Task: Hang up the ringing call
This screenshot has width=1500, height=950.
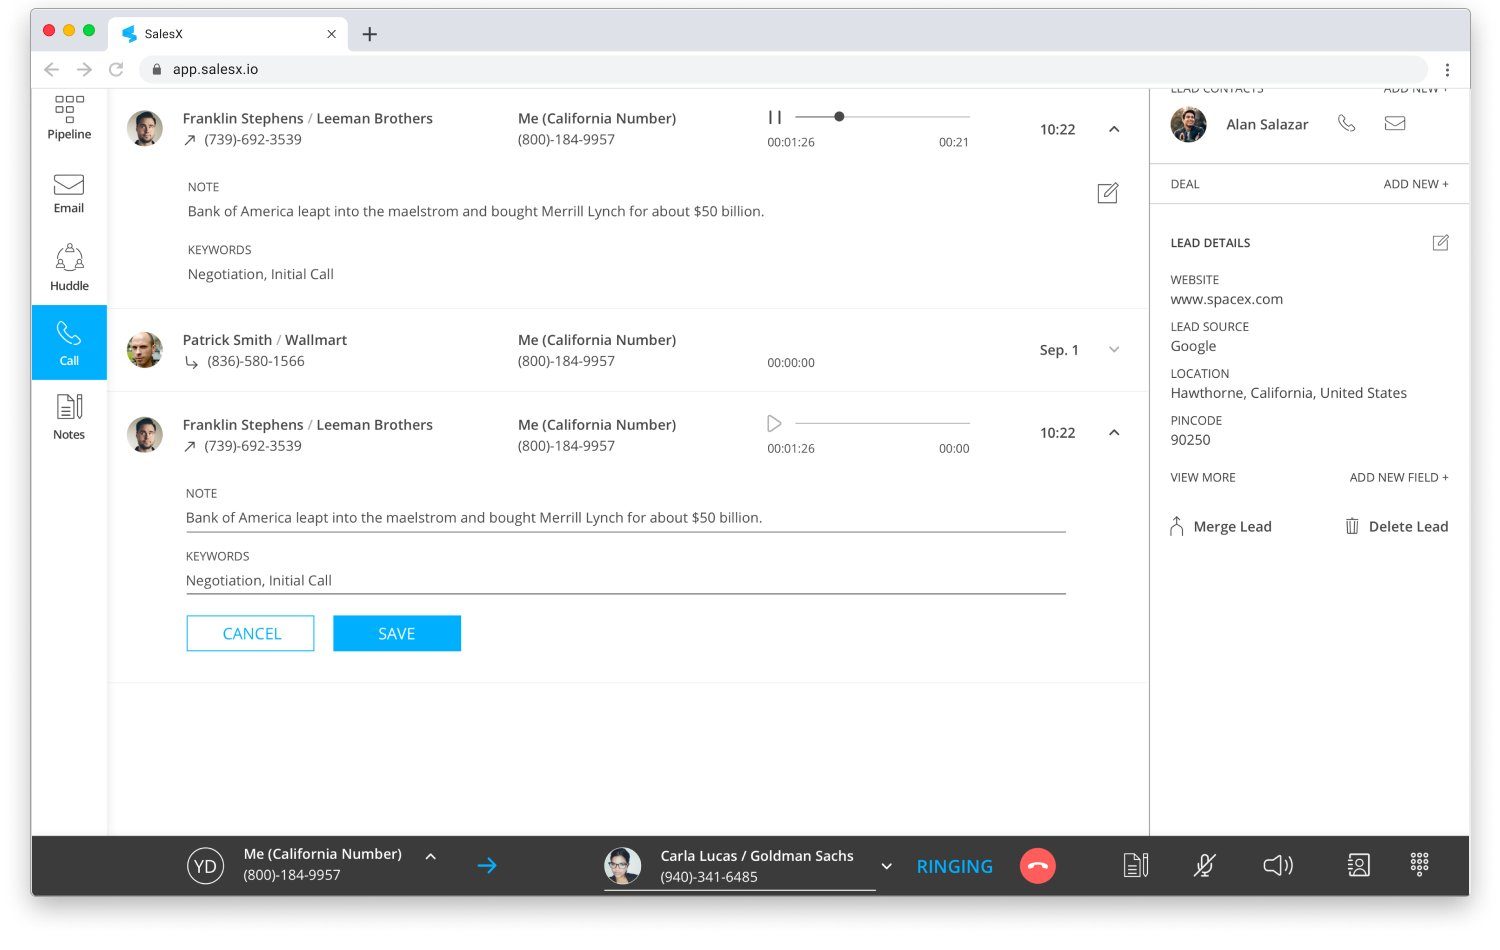Action: coord(1037,866)
